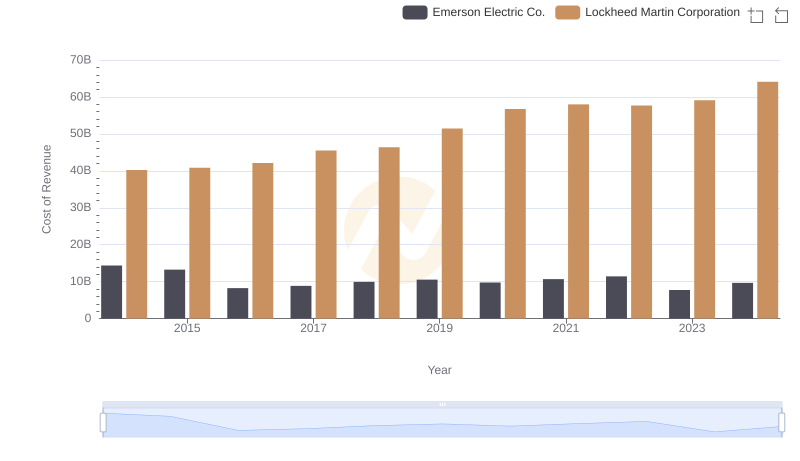The width and height of the screenshot is (800, 461).
Task: Click the Lockheed Martin bar for 2024
Action: 767,200
